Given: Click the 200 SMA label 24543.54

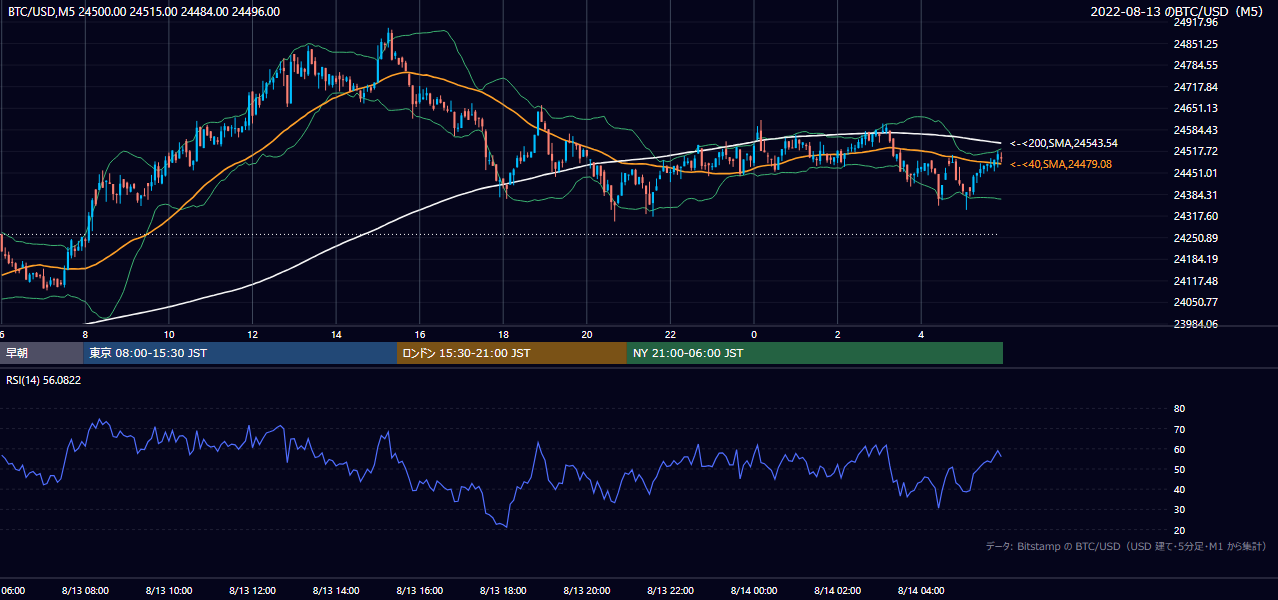Looking at the screenshot, I should [1063, 144].
